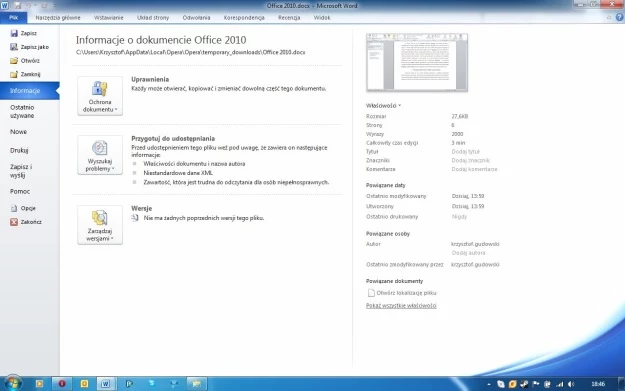Select Zamknij in the backstage menu
Image resolution: width=625 pixels, height=391 pixels.
26,74
